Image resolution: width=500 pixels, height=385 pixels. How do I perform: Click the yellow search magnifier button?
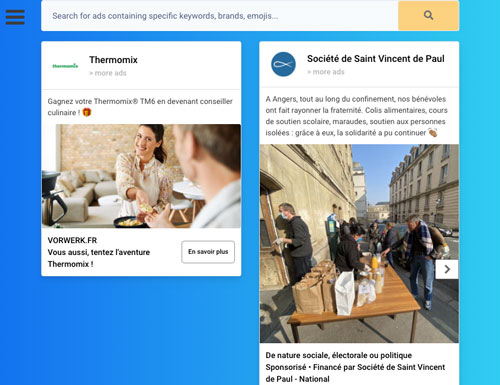pyautogui.click(x=428, y=15)
